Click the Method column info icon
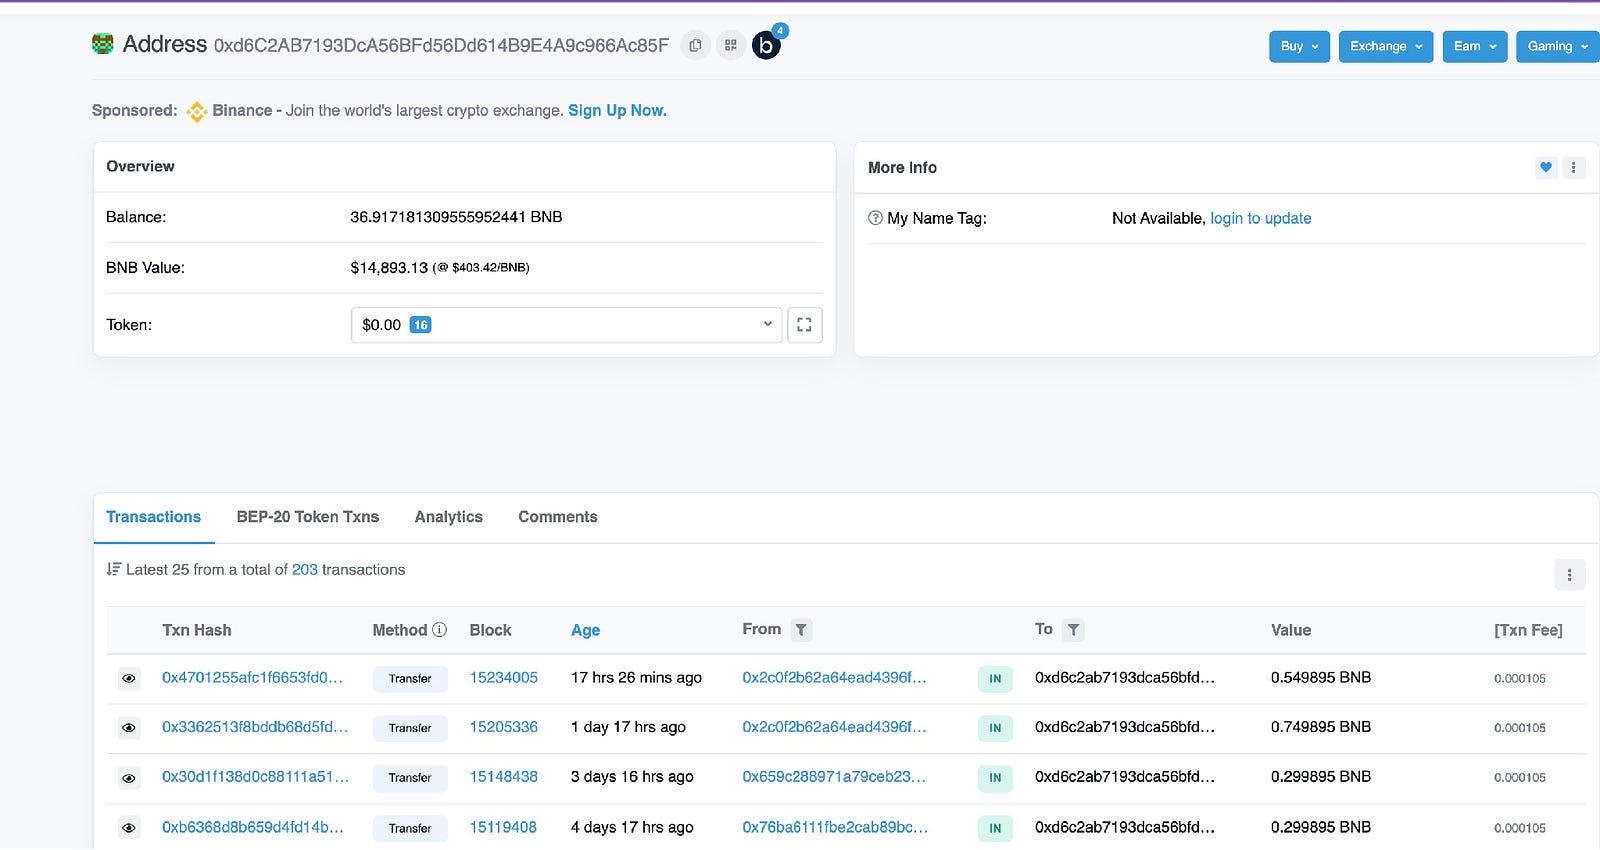Screen dimensions: 1600x850 [439, 630]
